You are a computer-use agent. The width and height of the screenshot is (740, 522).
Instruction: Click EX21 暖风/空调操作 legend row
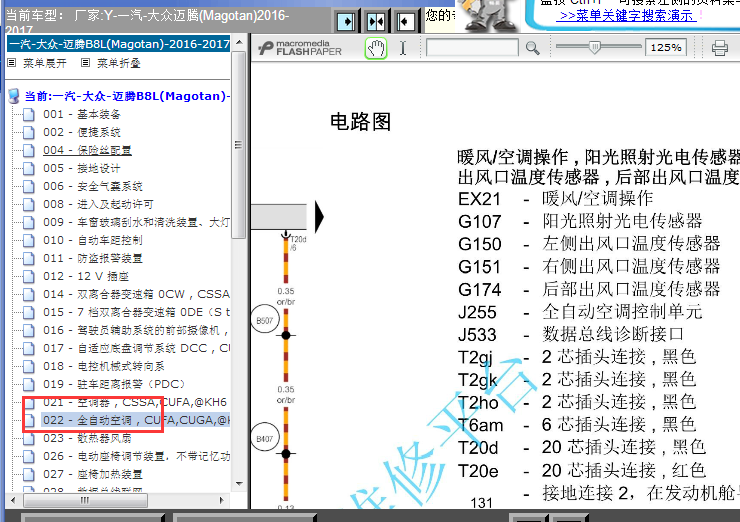pyautogui.click(x=555, y=199)
